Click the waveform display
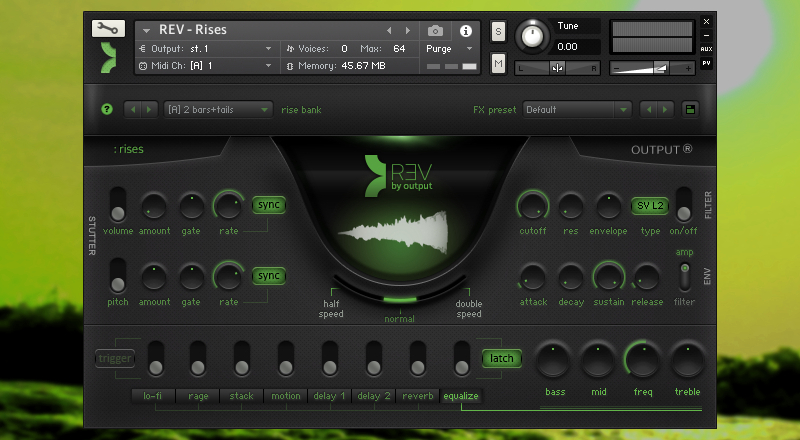This screenshot has height=440, width=800. [x=394, y=232]
